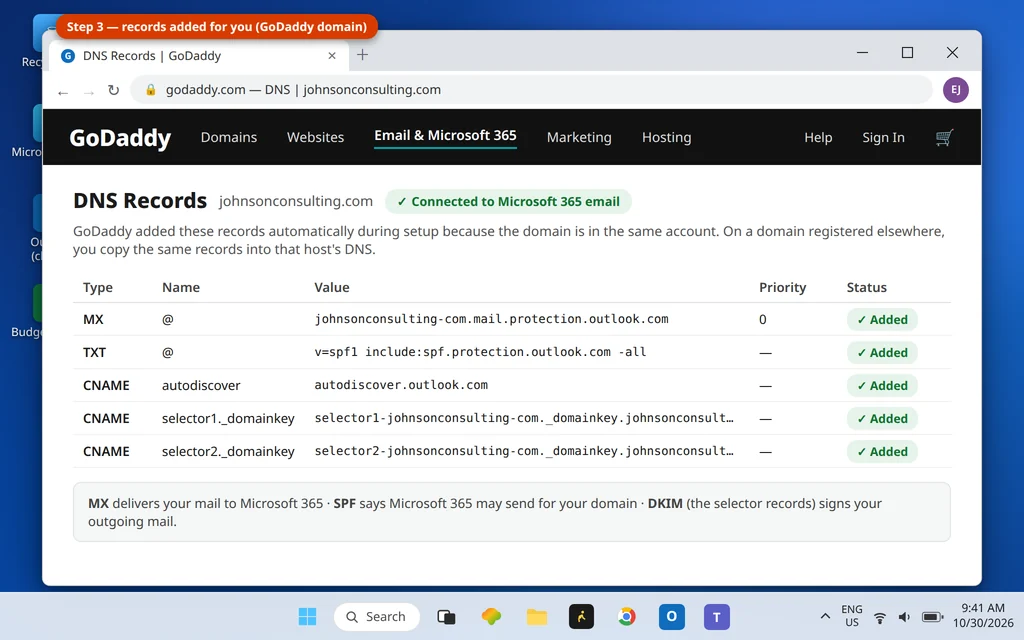This screenshot has height=640, width=1024.
Task: Click Added status for selector1._domainkey
Action: point(882,419)
